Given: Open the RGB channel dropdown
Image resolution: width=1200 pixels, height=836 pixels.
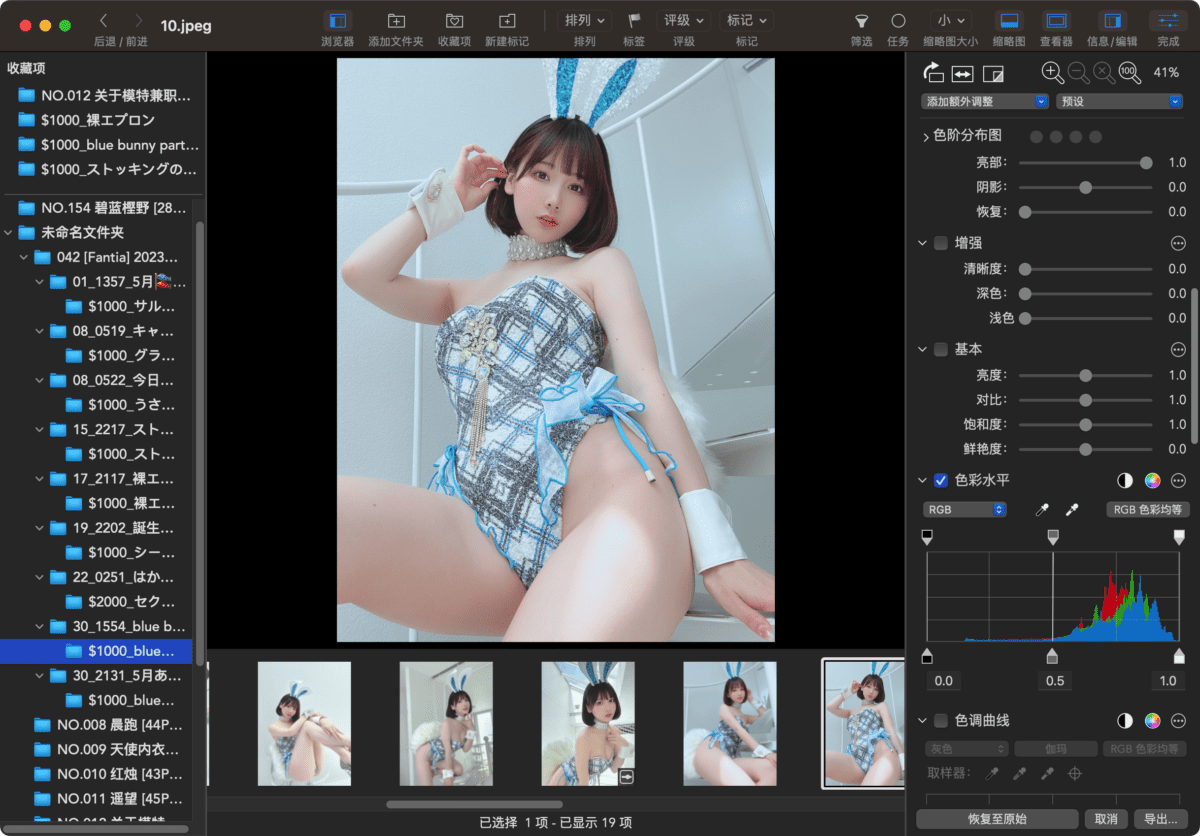Looking at the screenshot, I should 965,510.
